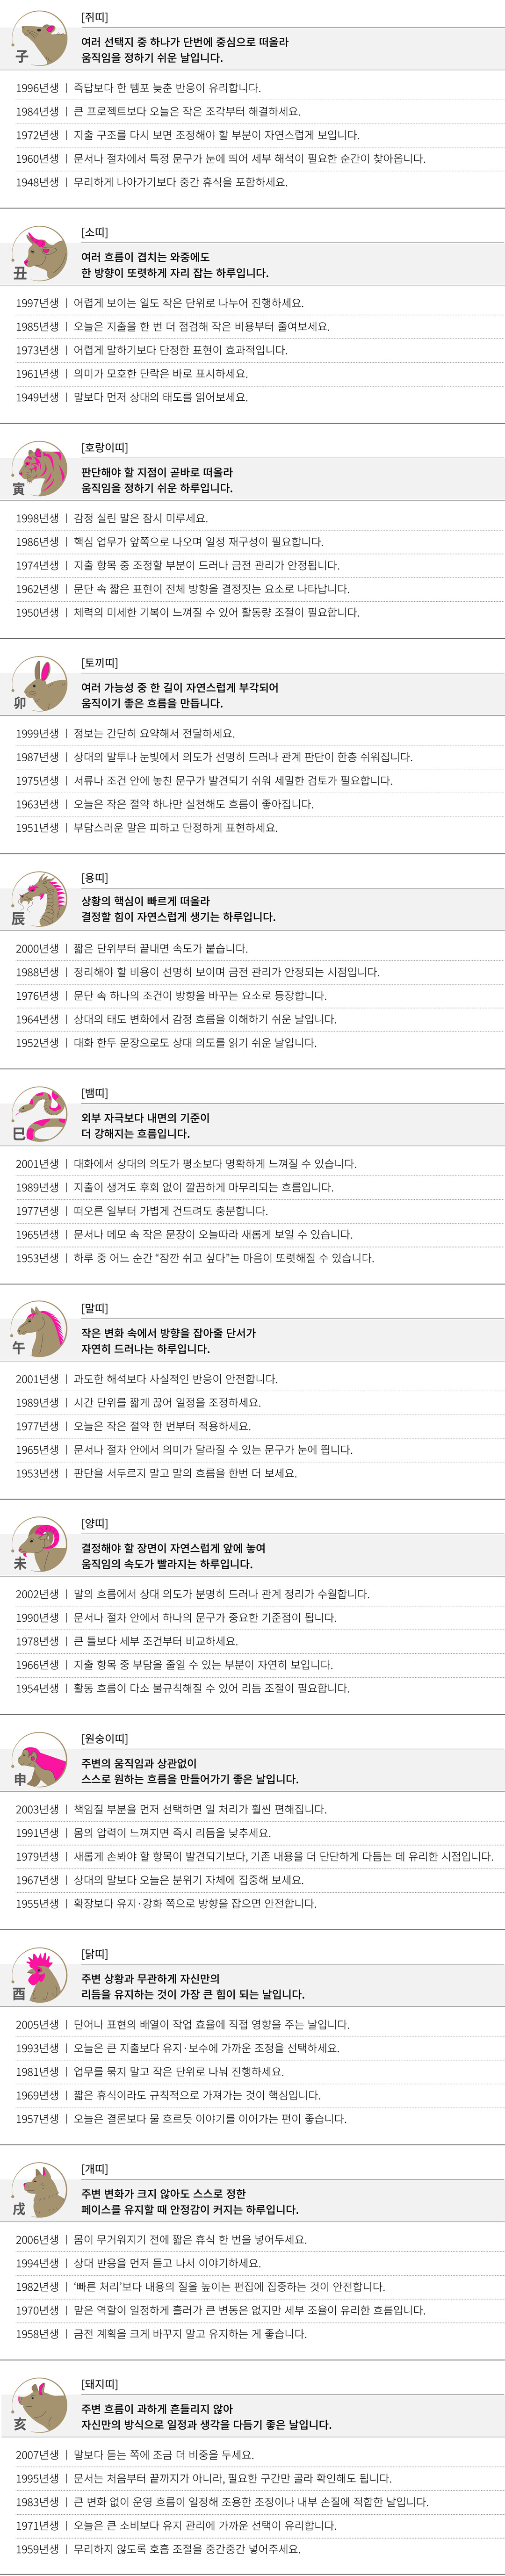Click the snake (뱀띠) zodiac icon
This screenshot has height=2576, width=505.
pos(40,1115)
